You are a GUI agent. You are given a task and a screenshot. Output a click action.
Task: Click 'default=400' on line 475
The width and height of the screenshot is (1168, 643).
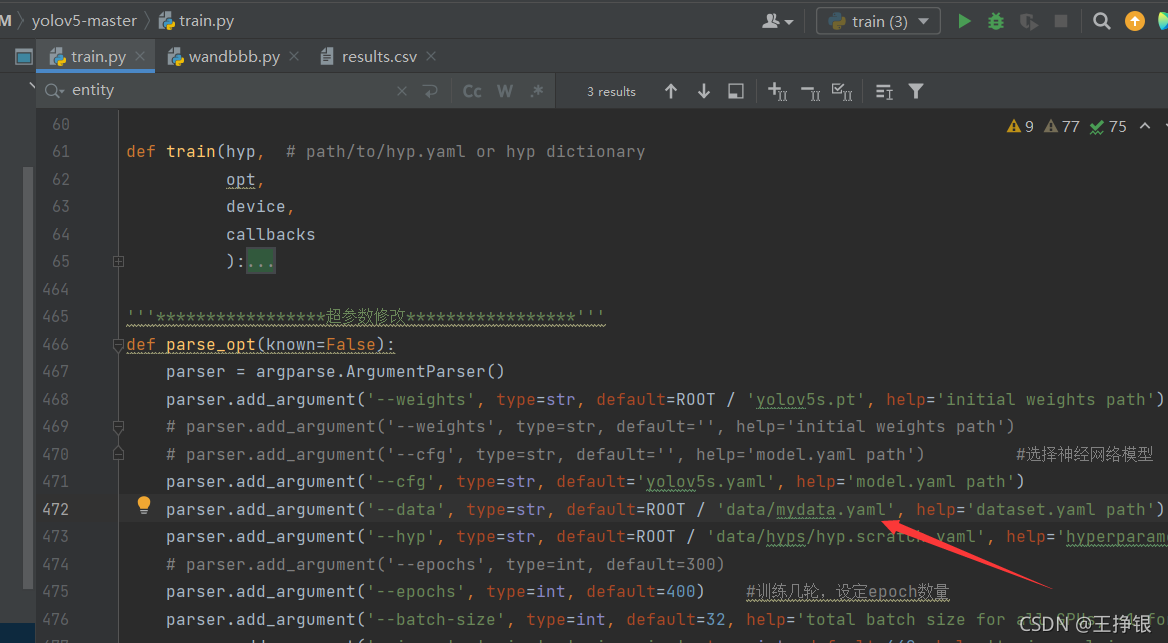pyautogui.click(x=641, y=592)
